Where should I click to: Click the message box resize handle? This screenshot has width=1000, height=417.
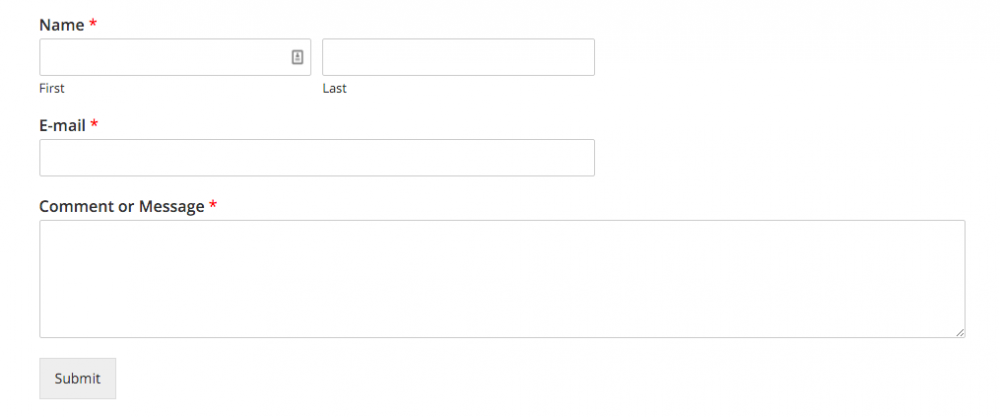coord(960,332)
